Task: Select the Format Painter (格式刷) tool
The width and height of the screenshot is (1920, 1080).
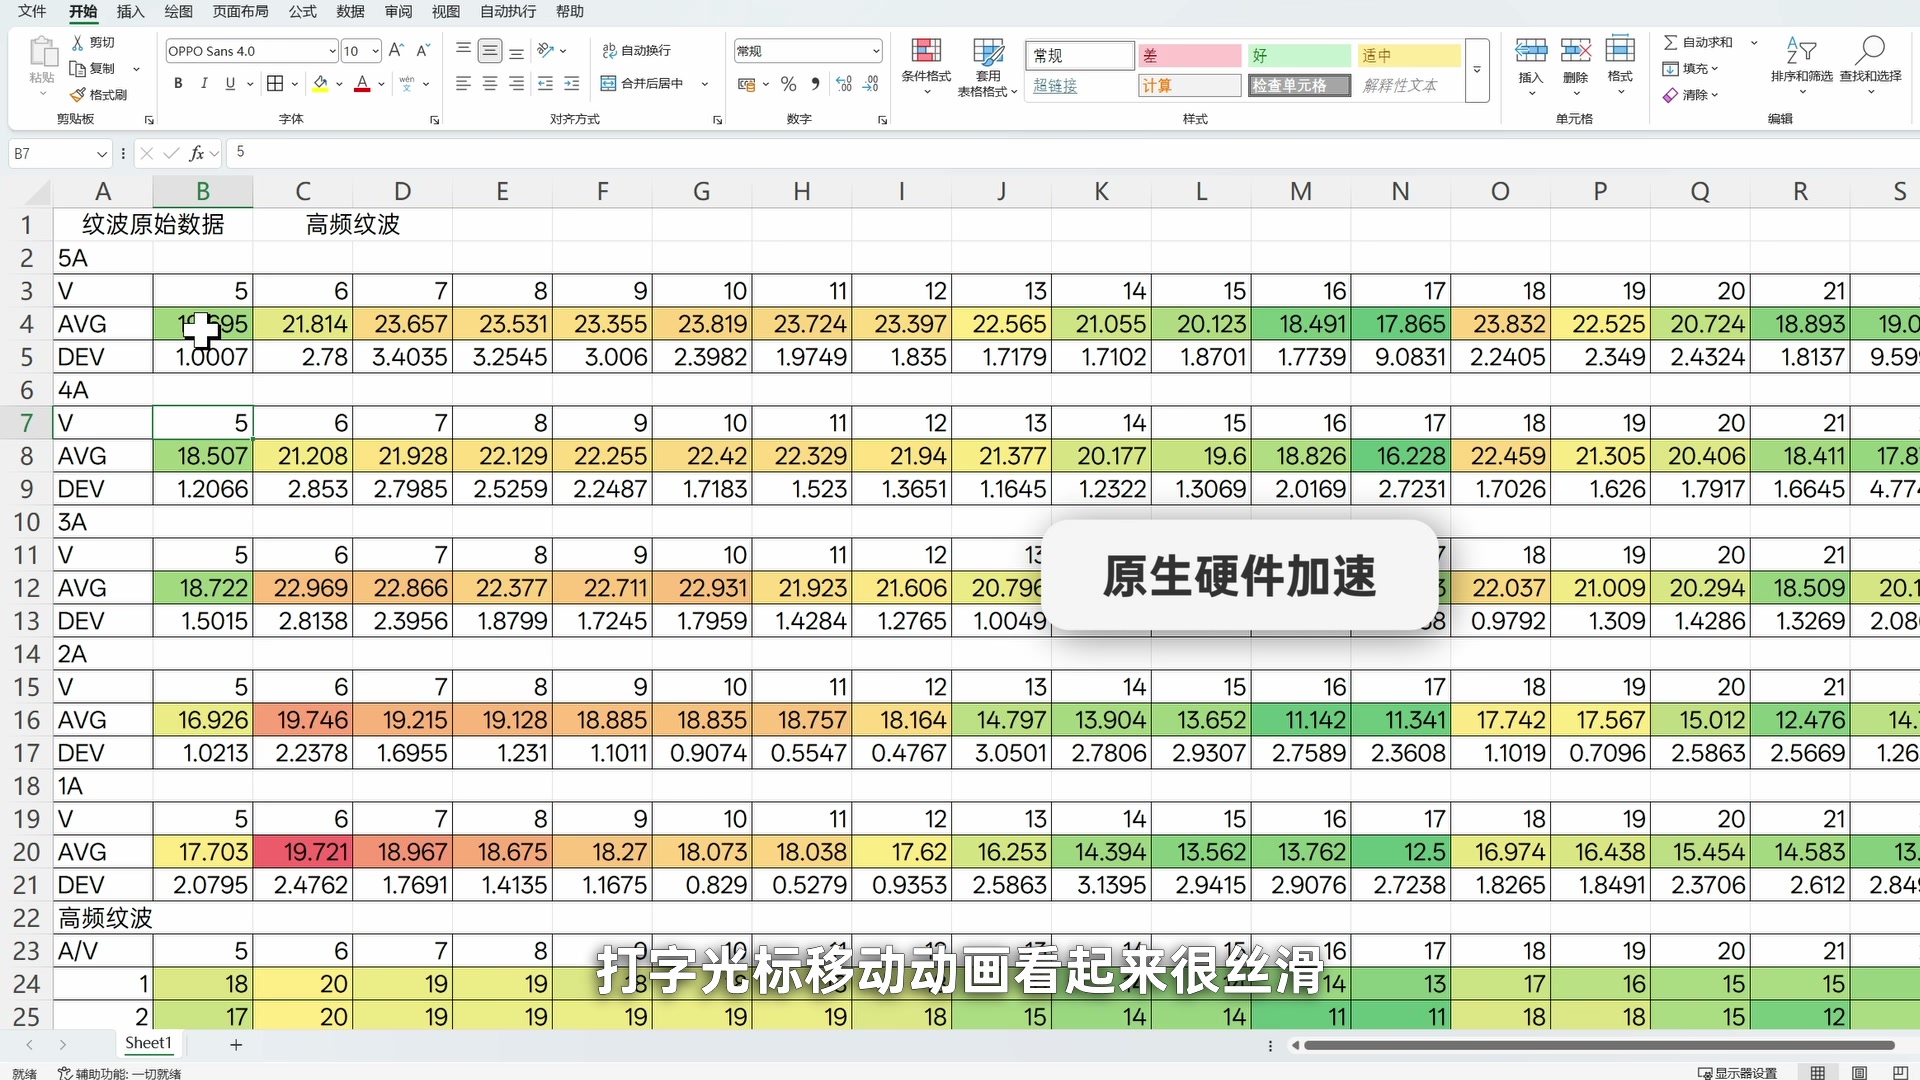Action: click(98, 95)
